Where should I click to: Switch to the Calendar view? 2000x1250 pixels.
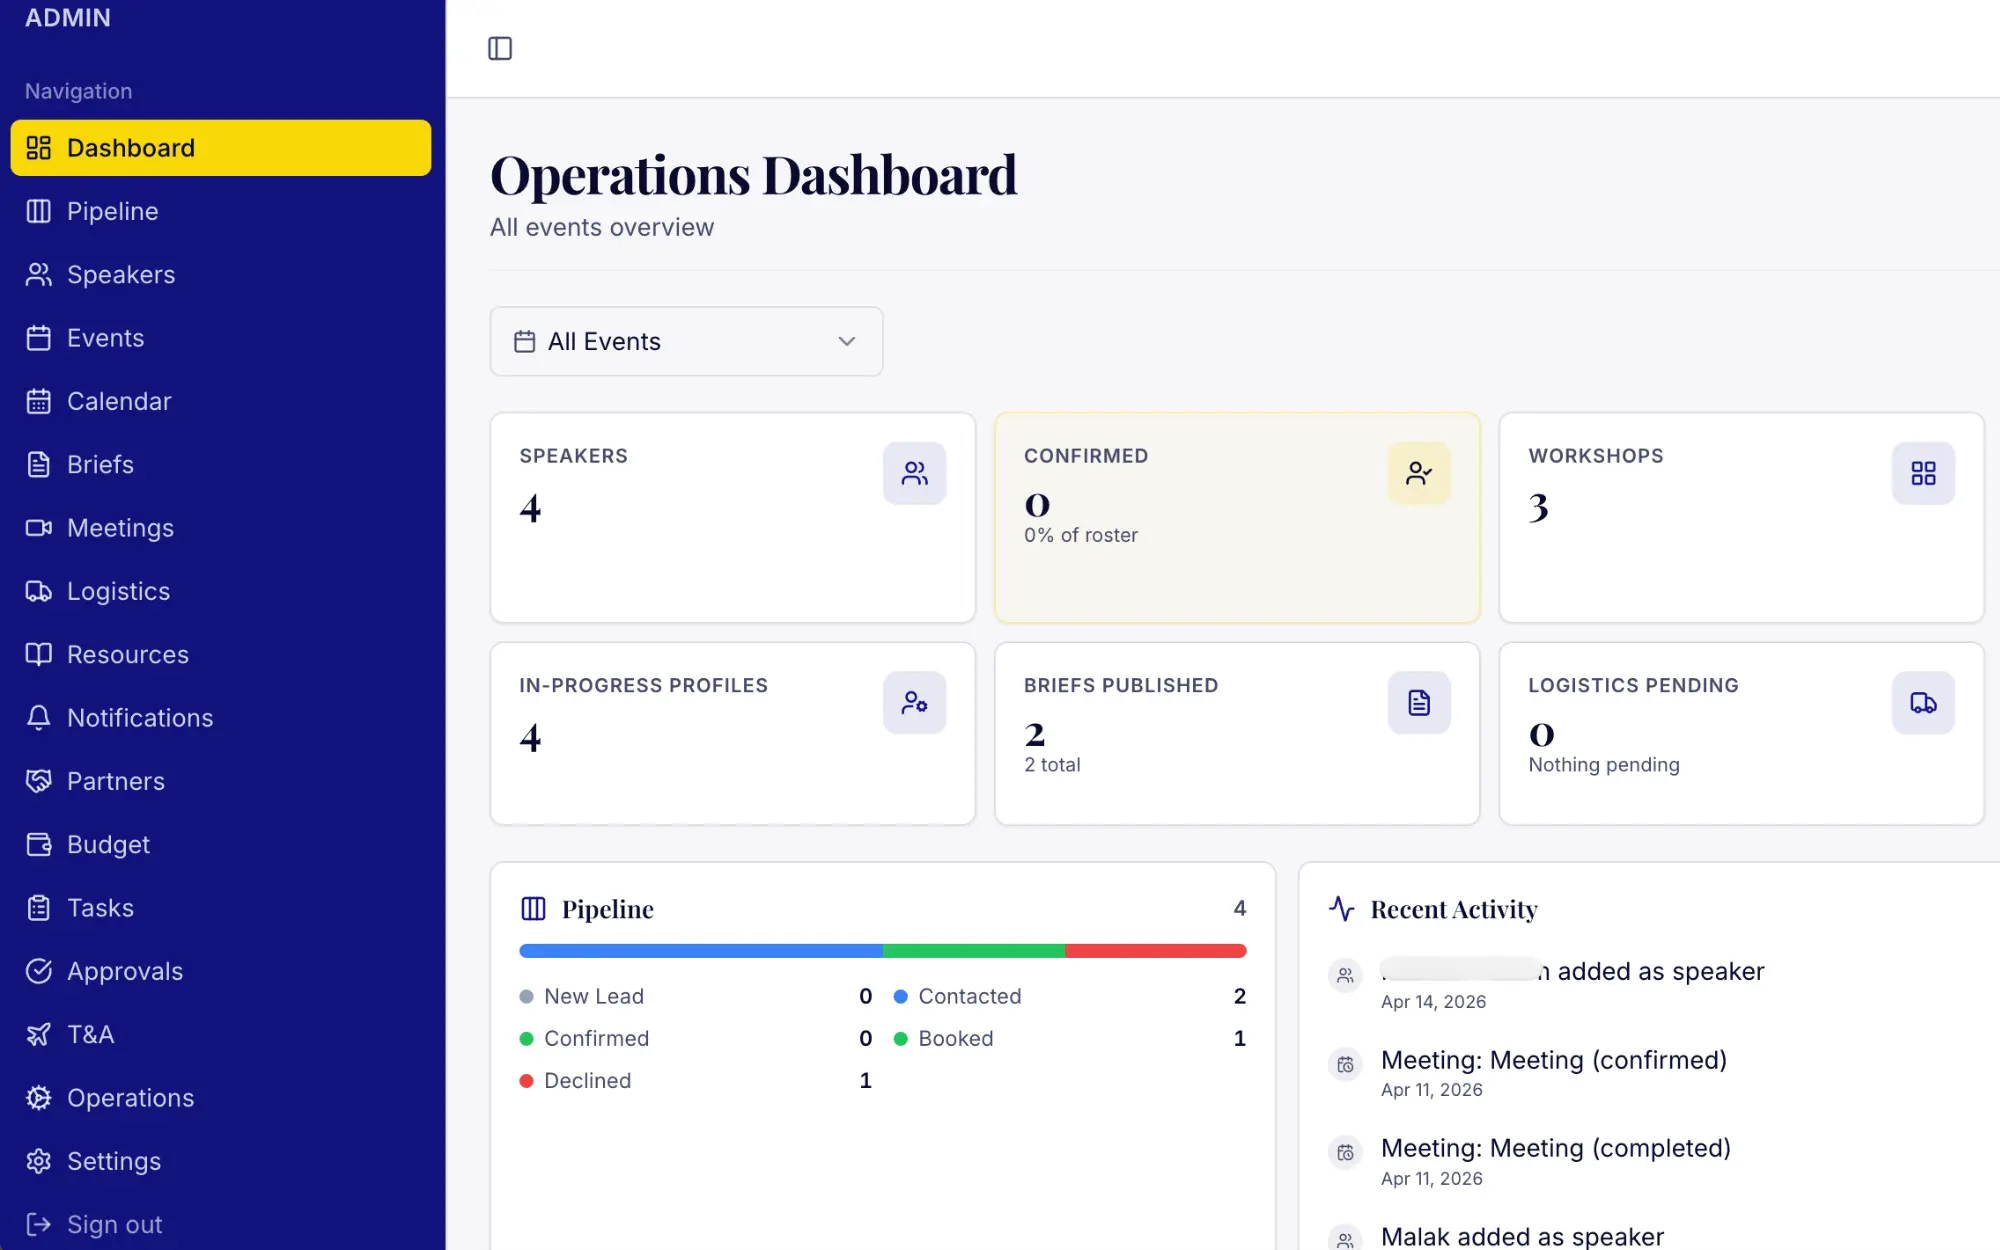click(221, 401)
